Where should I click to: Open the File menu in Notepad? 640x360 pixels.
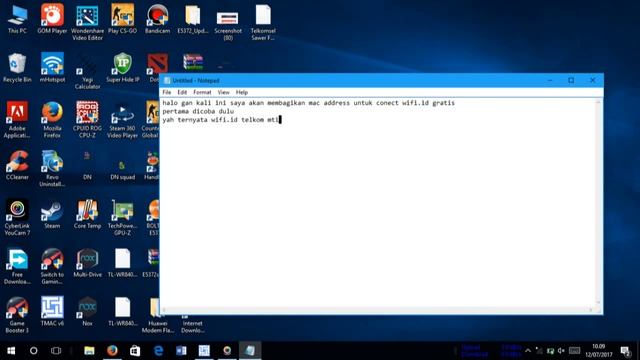(x=167, y=92)
